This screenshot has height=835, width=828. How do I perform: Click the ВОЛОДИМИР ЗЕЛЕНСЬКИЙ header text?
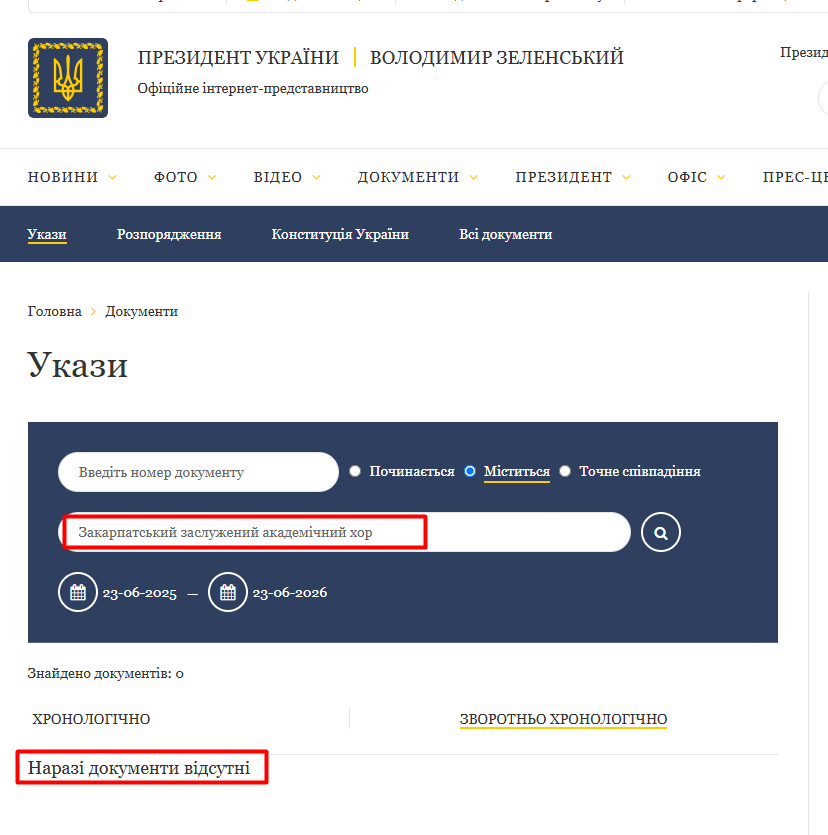tap(497, 58)
